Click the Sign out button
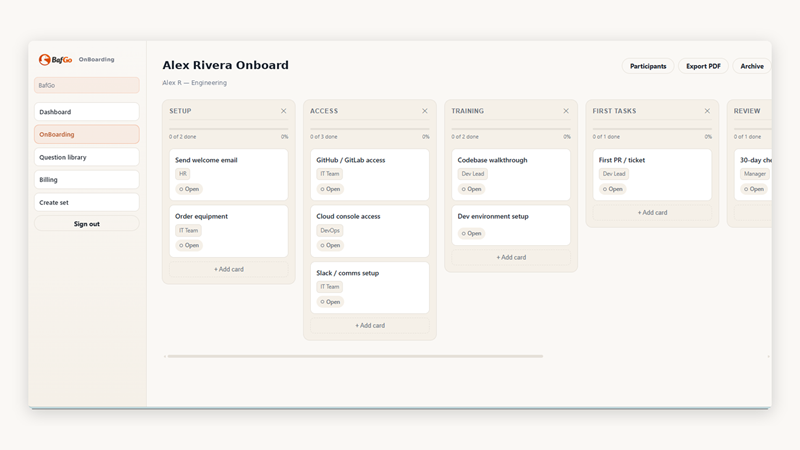800x450 pixels. [x=87, y=223]
